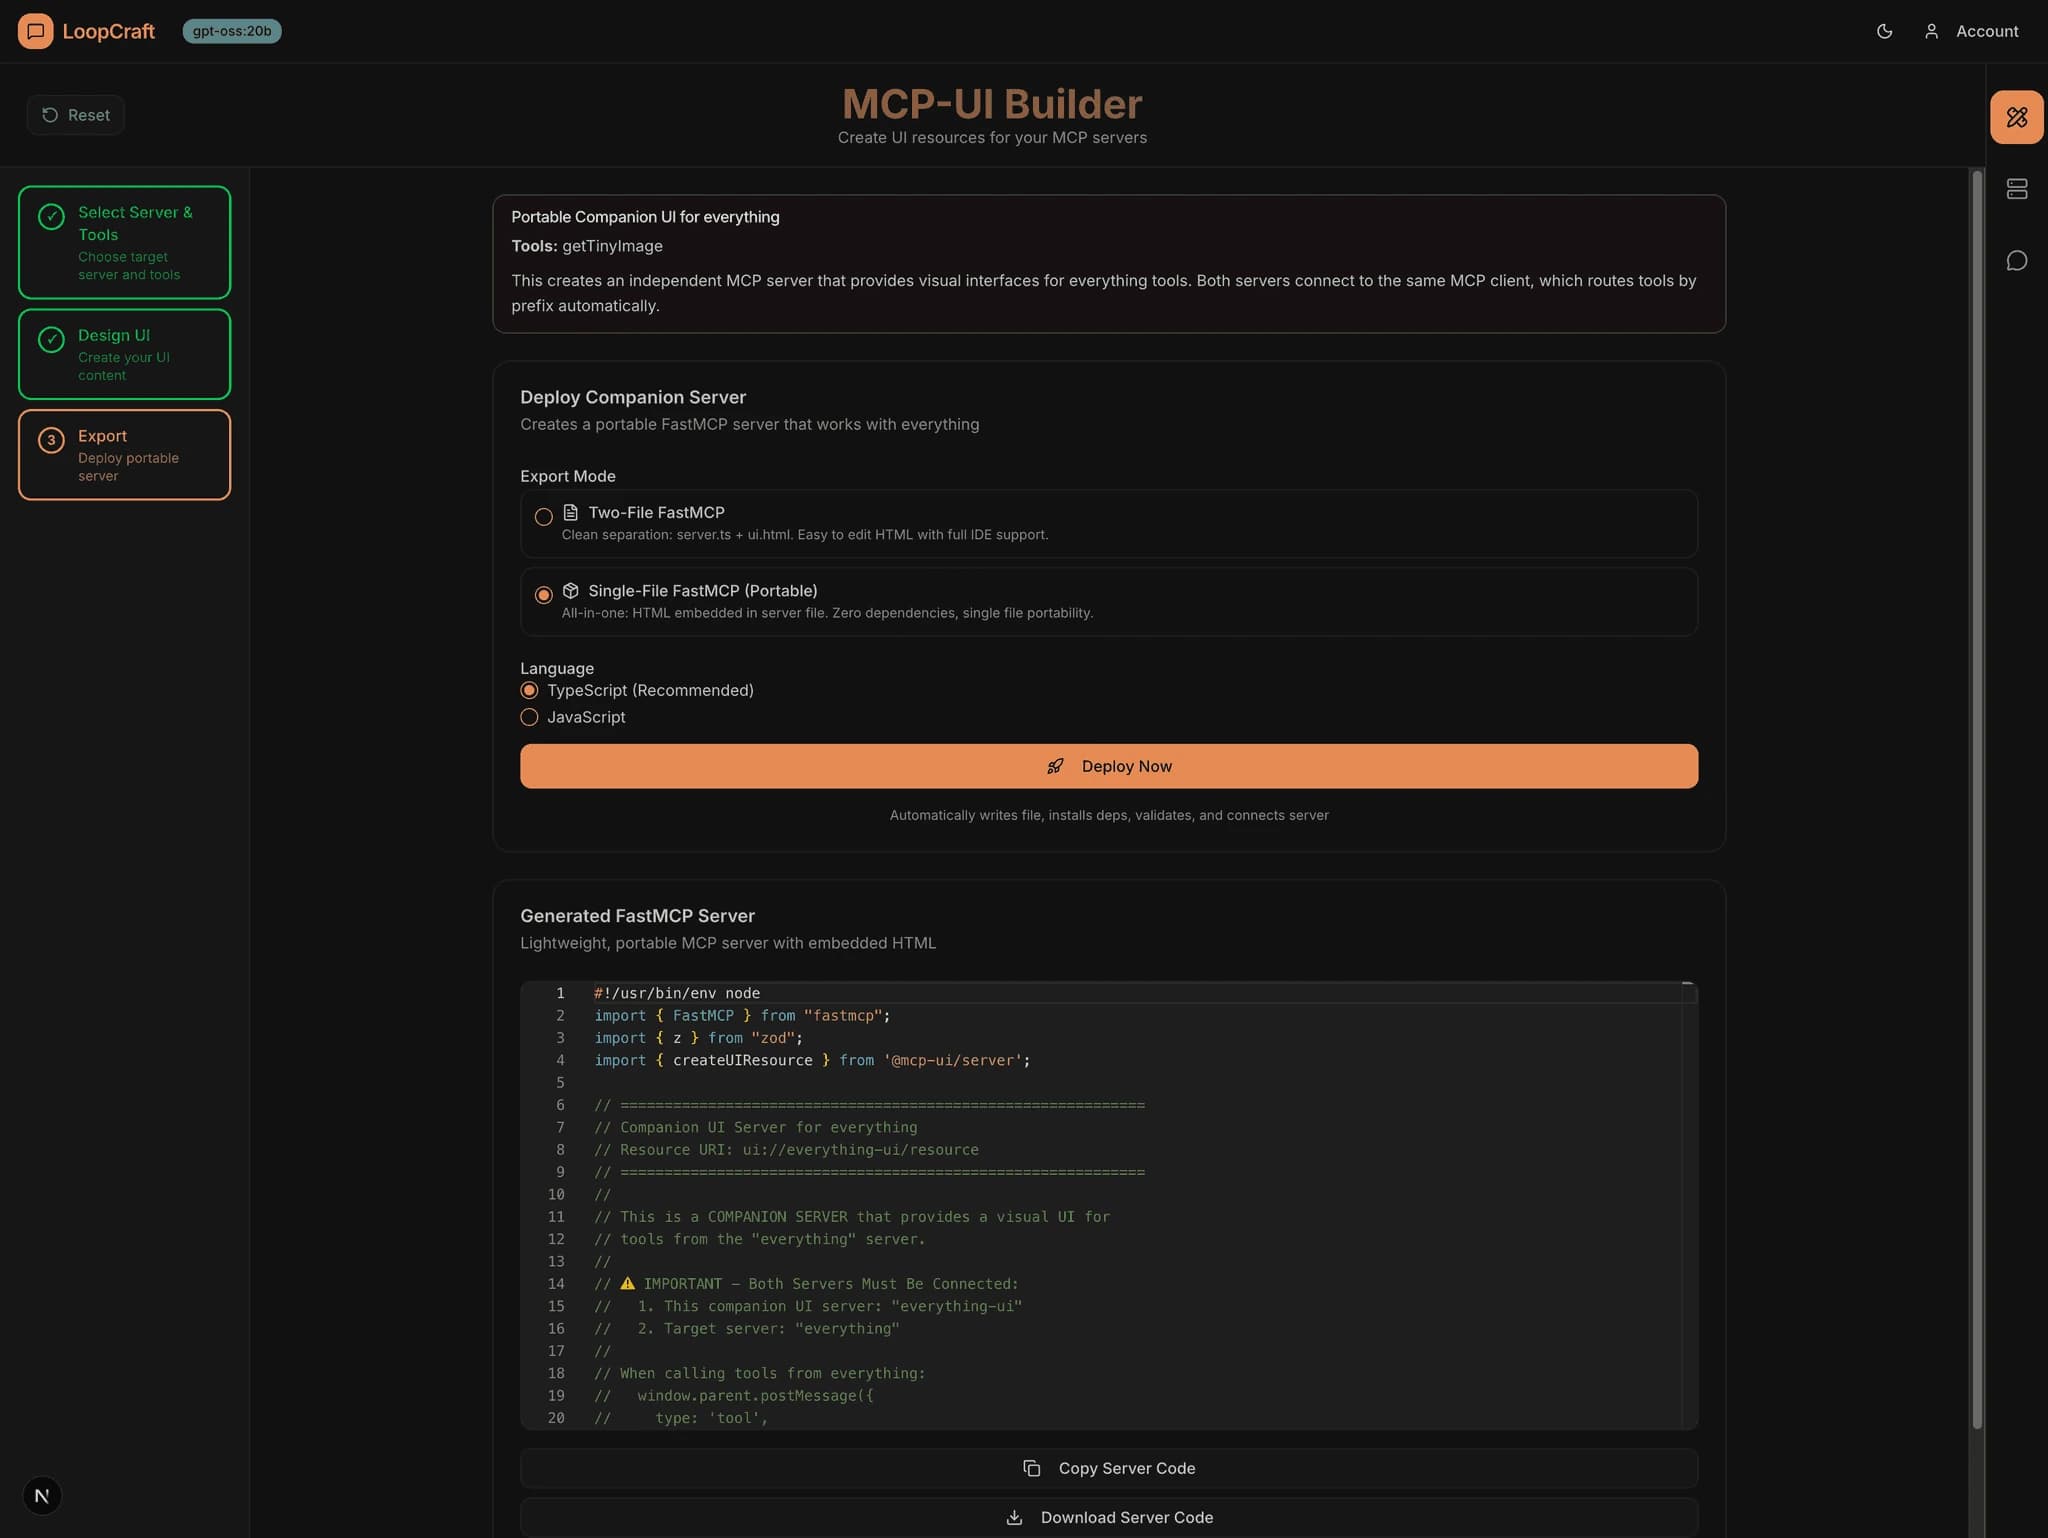Click the user icon beside Account
2048x1538 pixels.
tap(1931, 31)
